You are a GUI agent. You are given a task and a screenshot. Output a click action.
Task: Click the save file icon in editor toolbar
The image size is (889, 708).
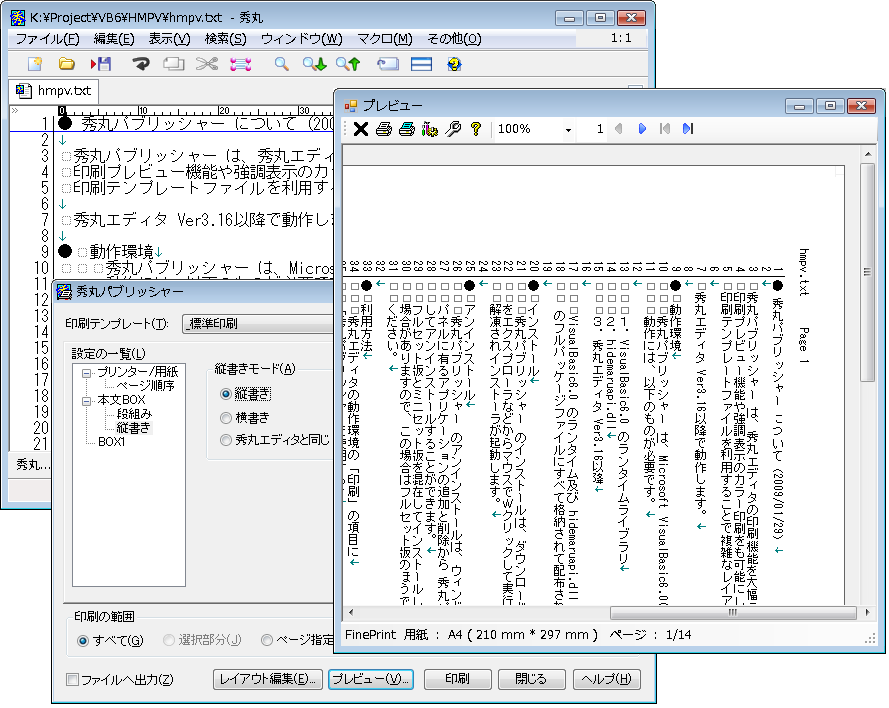coord(101,64)
